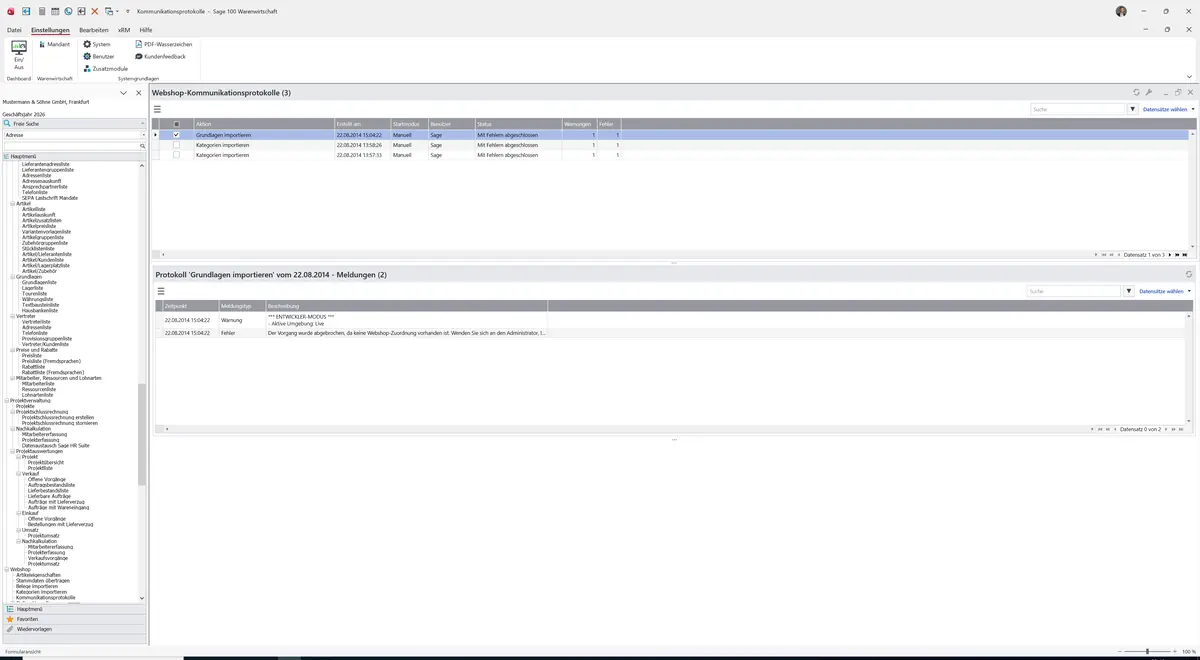Click zoom out minus in status bar
This screenshot has height=660, width=1200.
1122,651
